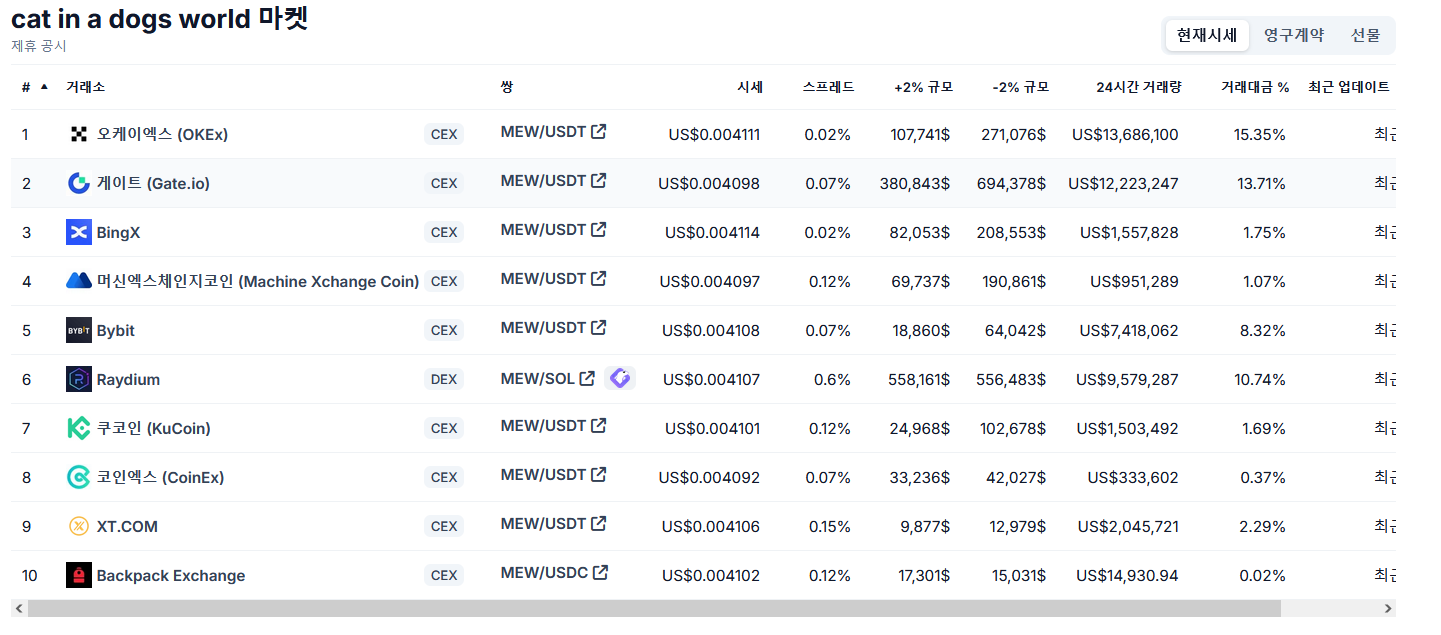Click the price US$0.004111

pyautogui.click(x=714, y=134)
